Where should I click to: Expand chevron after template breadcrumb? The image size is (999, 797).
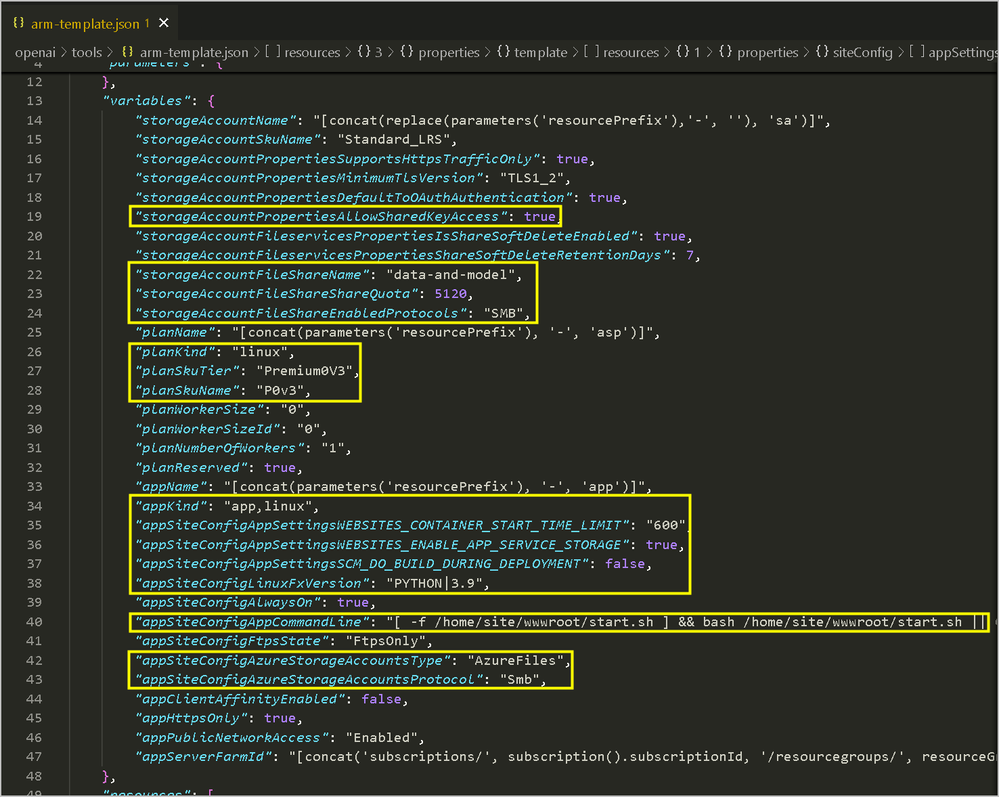point(575,52)
